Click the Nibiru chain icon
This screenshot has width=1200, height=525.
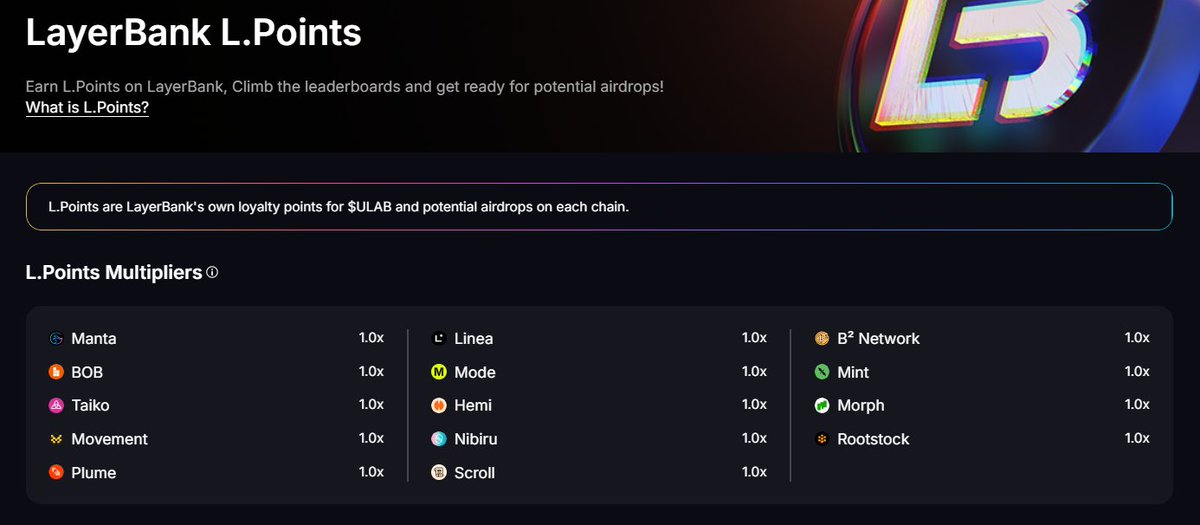pos(439,439)
